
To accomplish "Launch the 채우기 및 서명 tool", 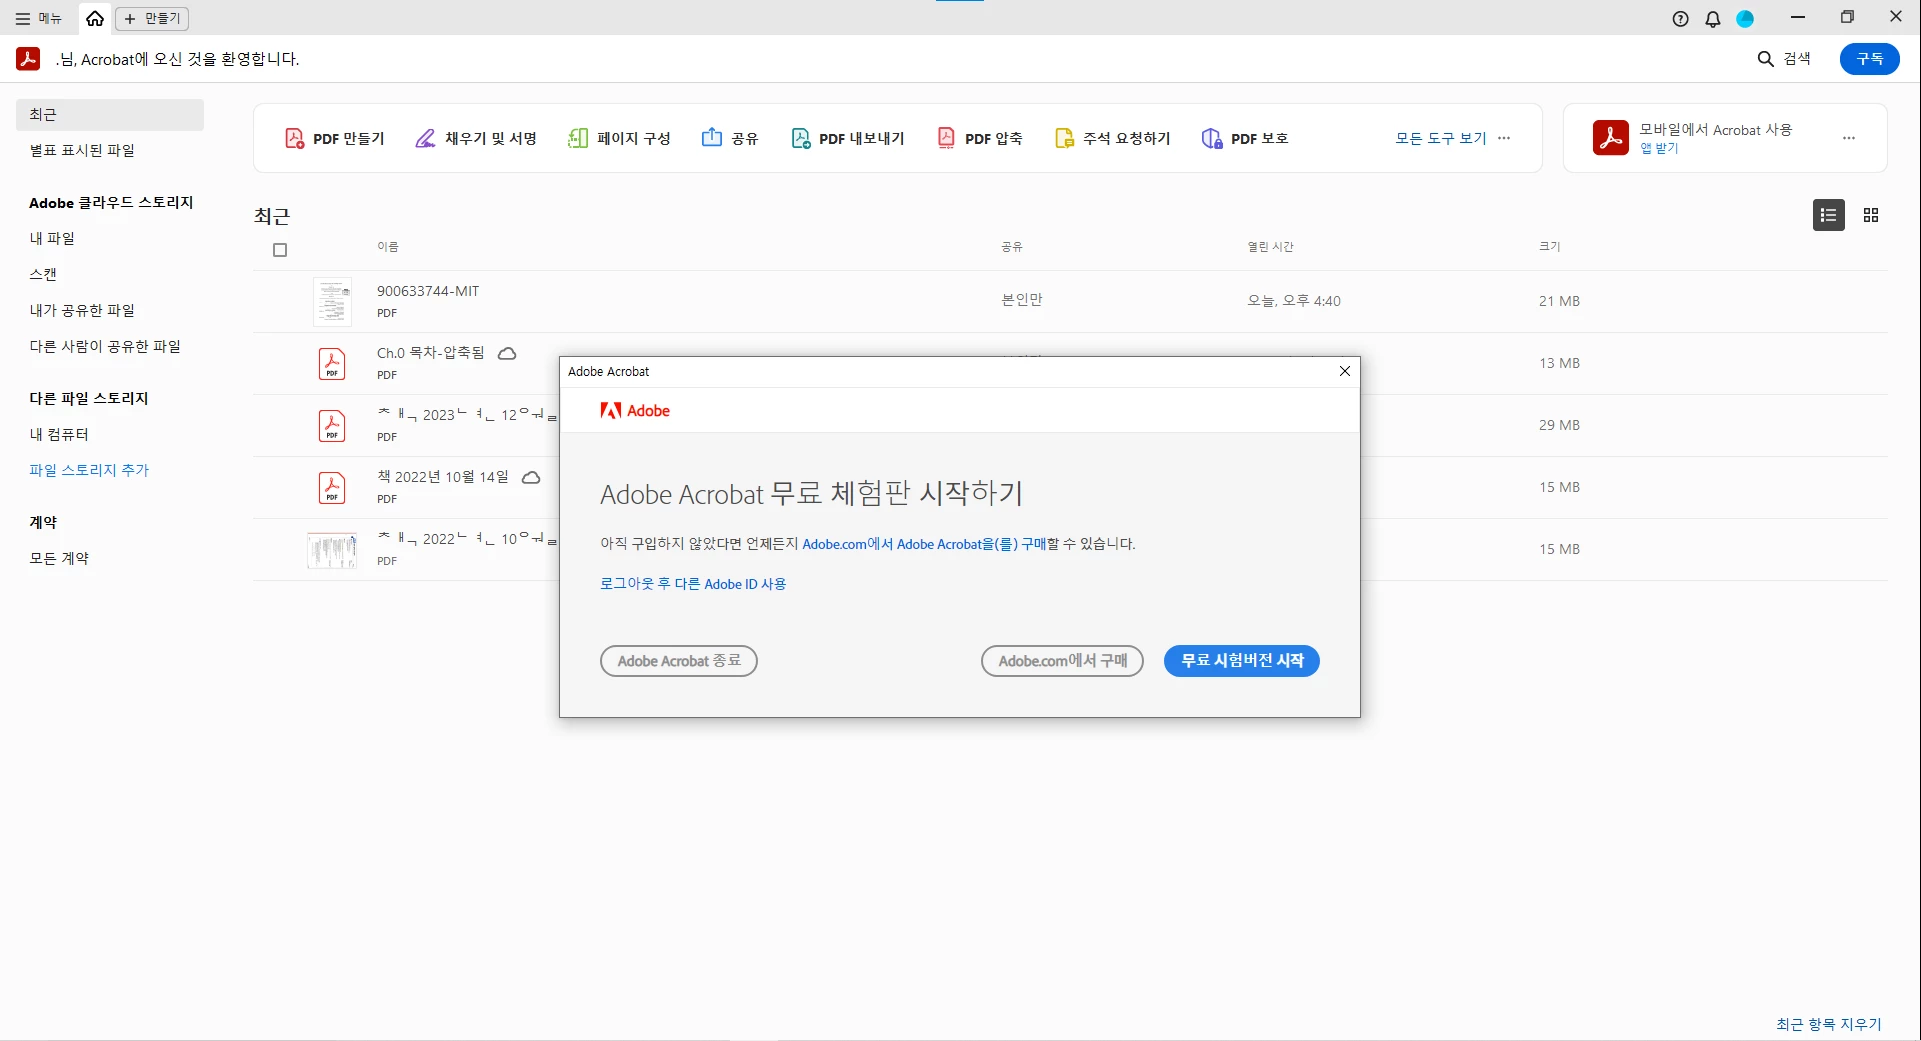I will pos(476,138).
